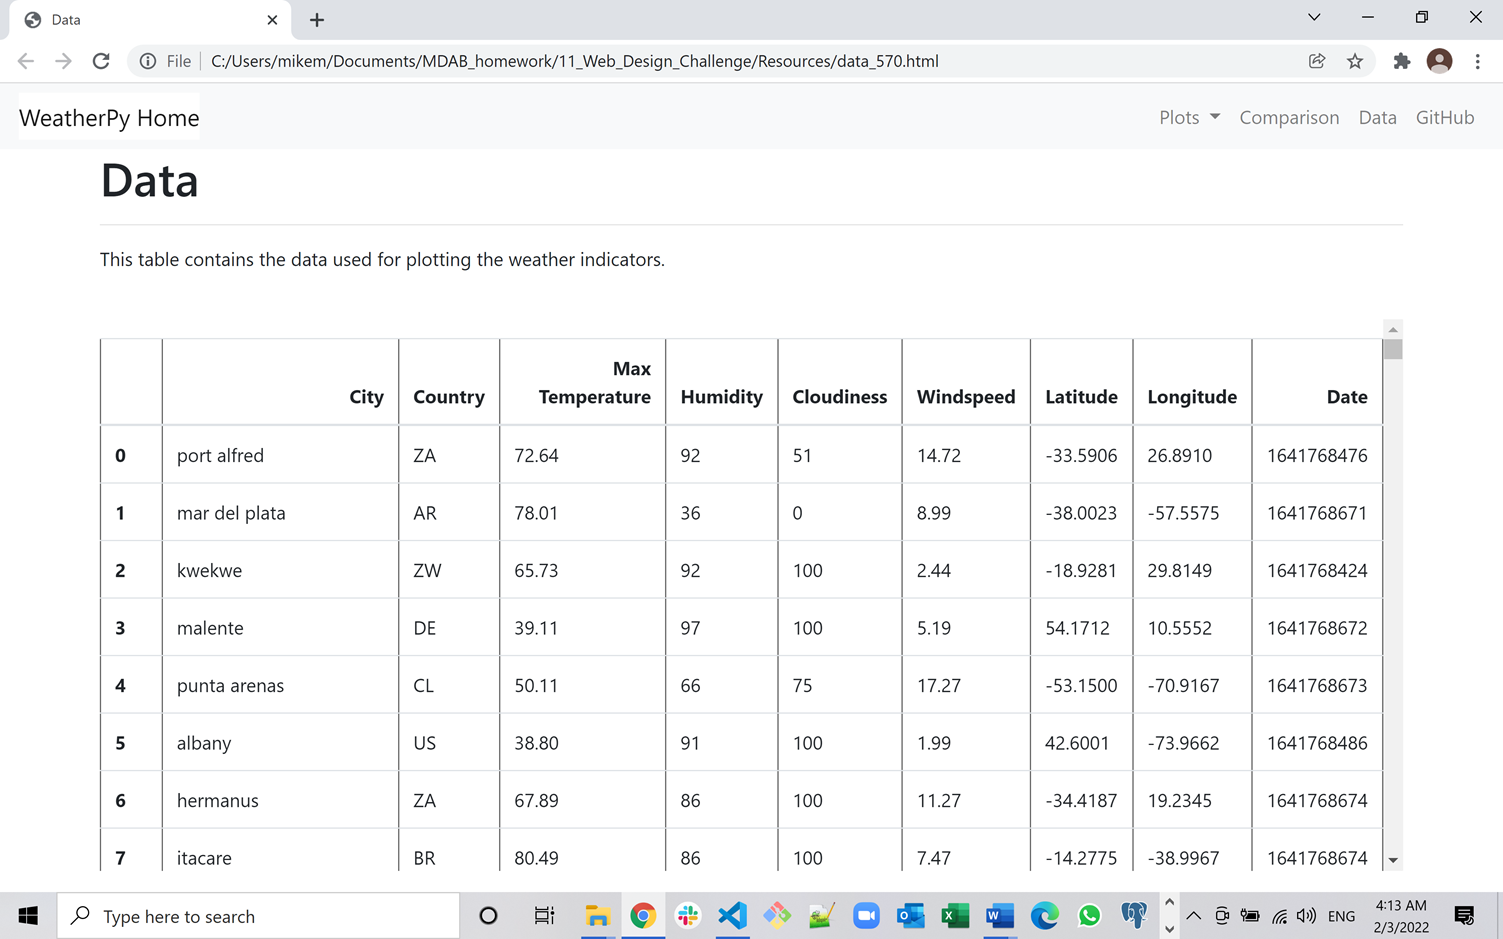Open Slack from the taskbar

(688, 915)
